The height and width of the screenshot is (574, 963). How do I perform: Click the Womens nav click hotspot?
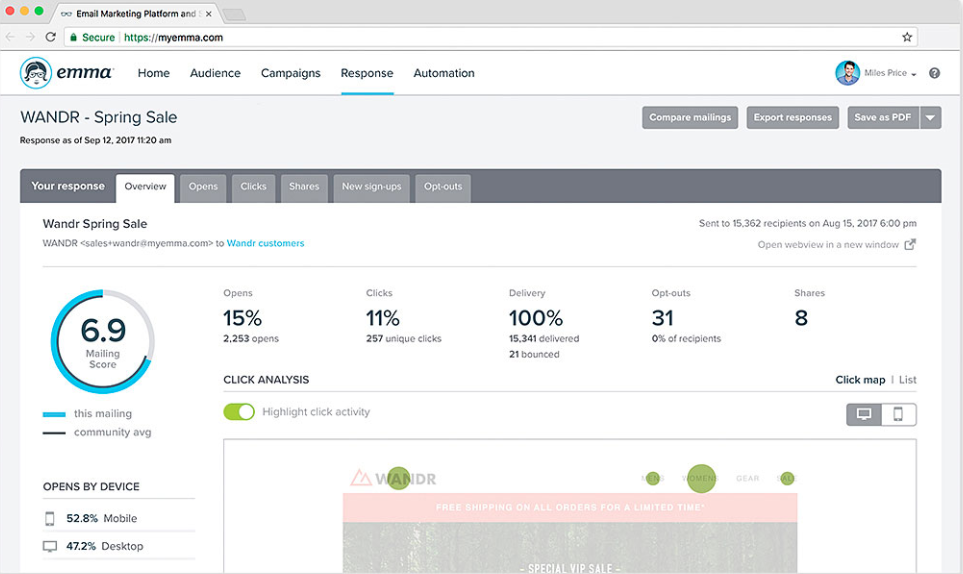click(x=701, y=478)
